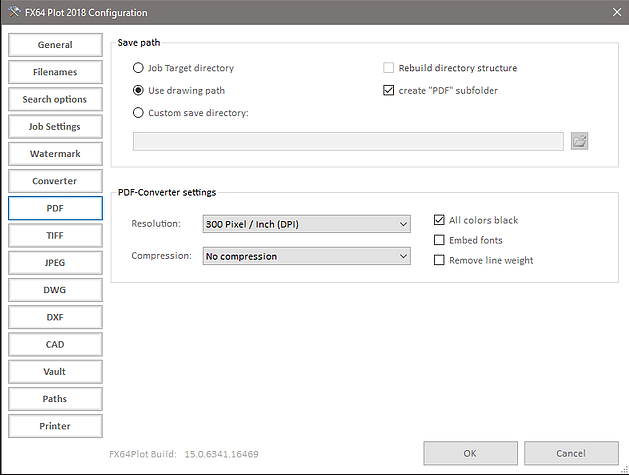This screenshot has width=629, height=475.
Task: Choose Custom save directory radio option
Action: point(138,113)
